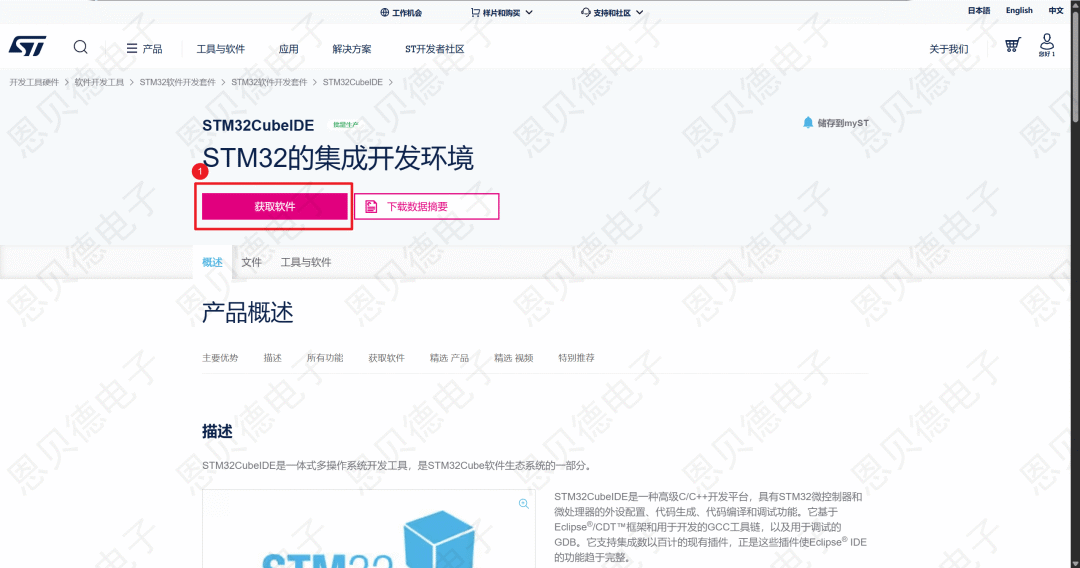Viewport: 1080px width, 568px height.
Task: Open the search magnifier icon
Action: tap(81, 47)
